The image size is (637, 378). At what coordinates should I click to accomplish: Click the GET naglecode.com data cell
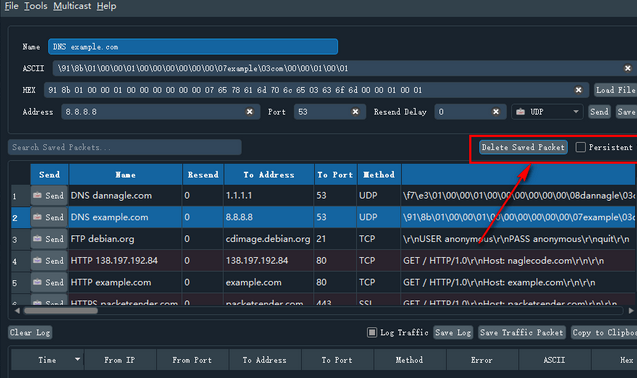(519, 261)
